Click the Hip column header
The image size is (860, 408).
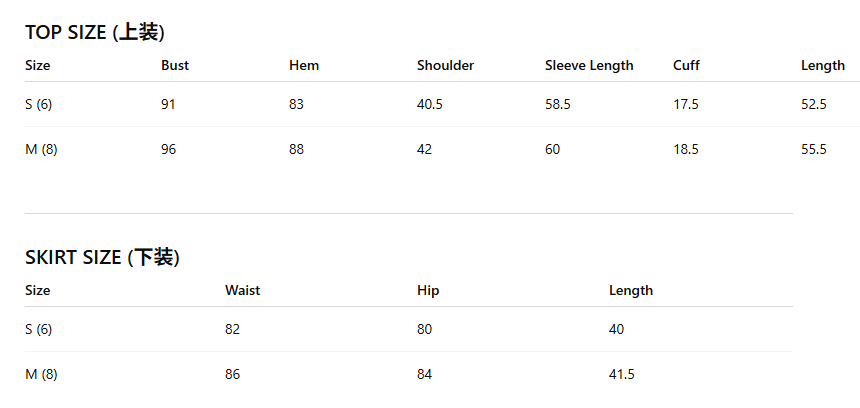[428, 290]
